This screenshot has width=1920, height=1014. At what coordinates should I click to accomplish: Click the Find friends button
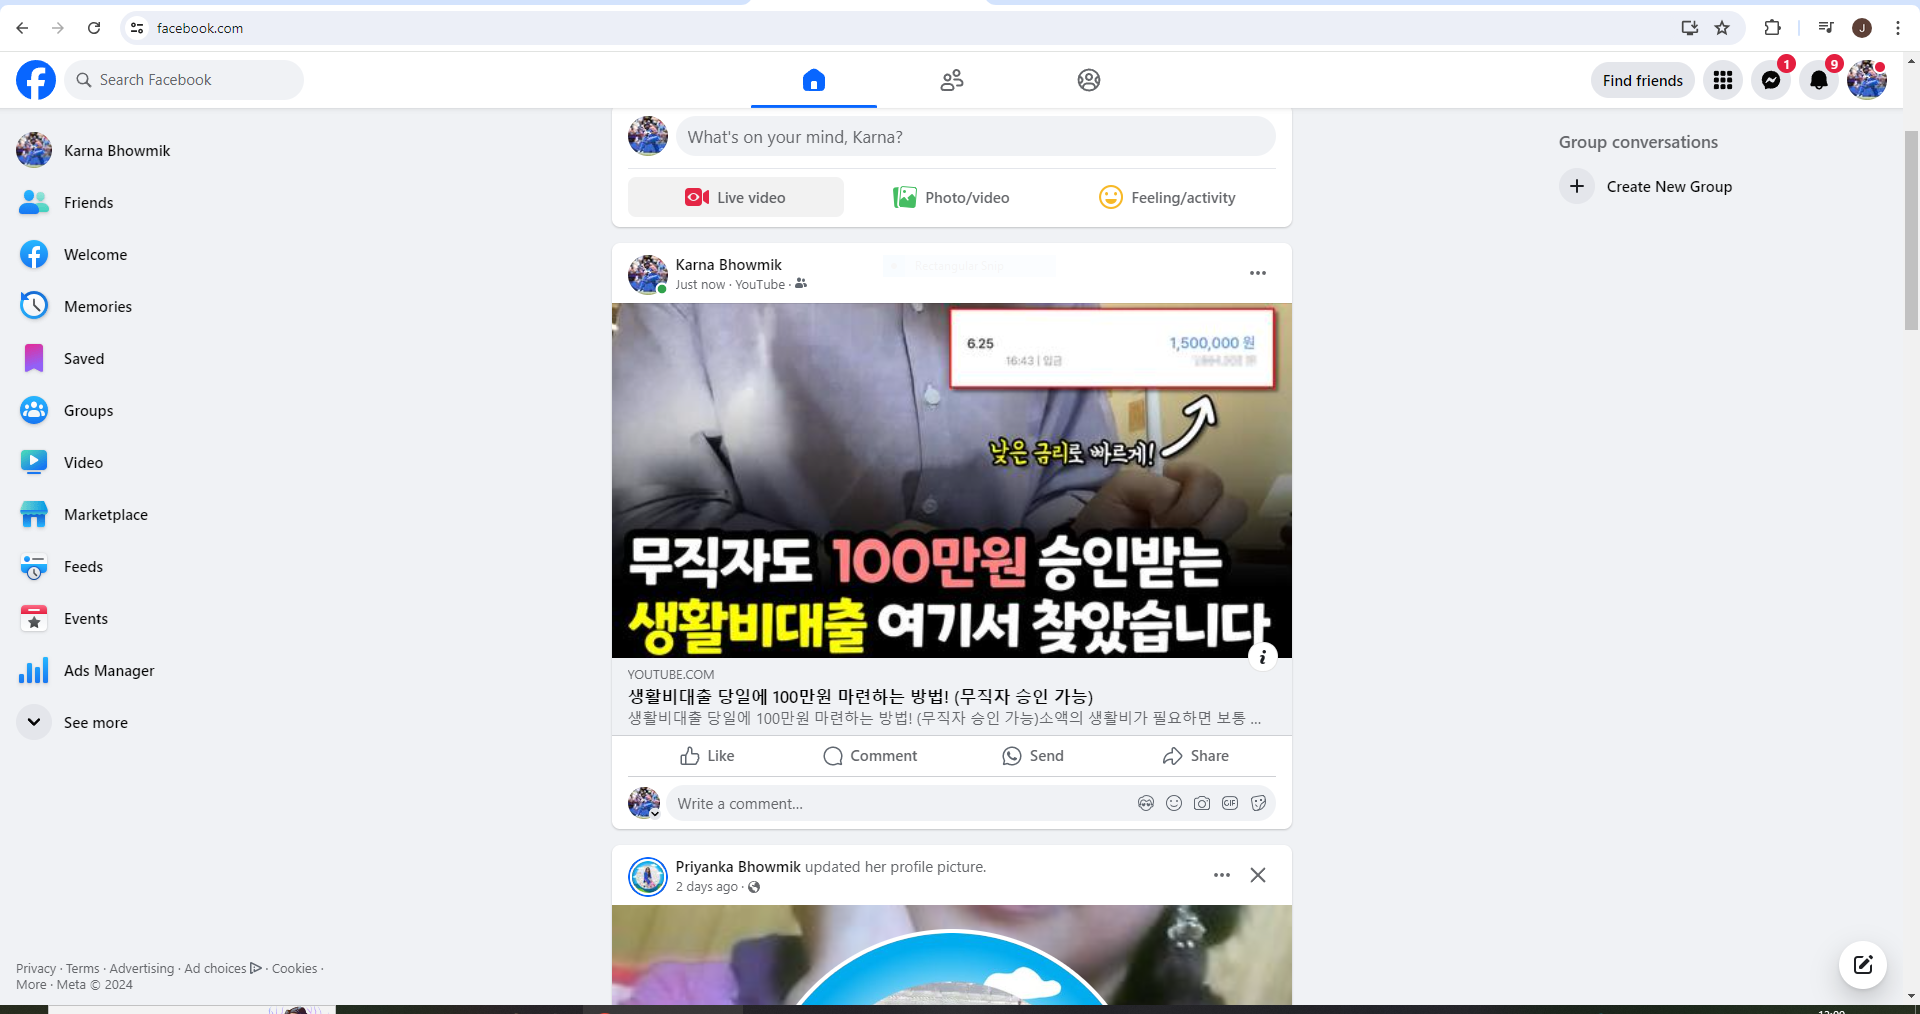click(1643, 80)
